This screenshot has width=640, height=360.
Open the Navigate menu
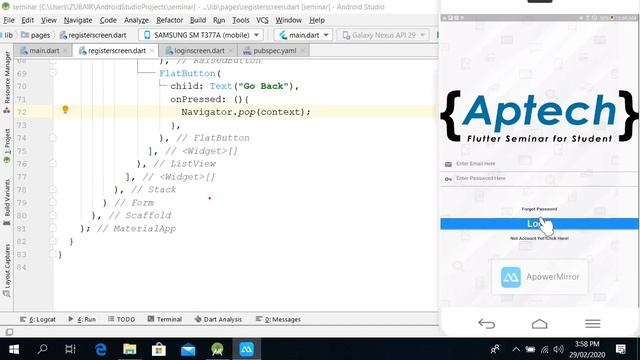tap(78, 20)
